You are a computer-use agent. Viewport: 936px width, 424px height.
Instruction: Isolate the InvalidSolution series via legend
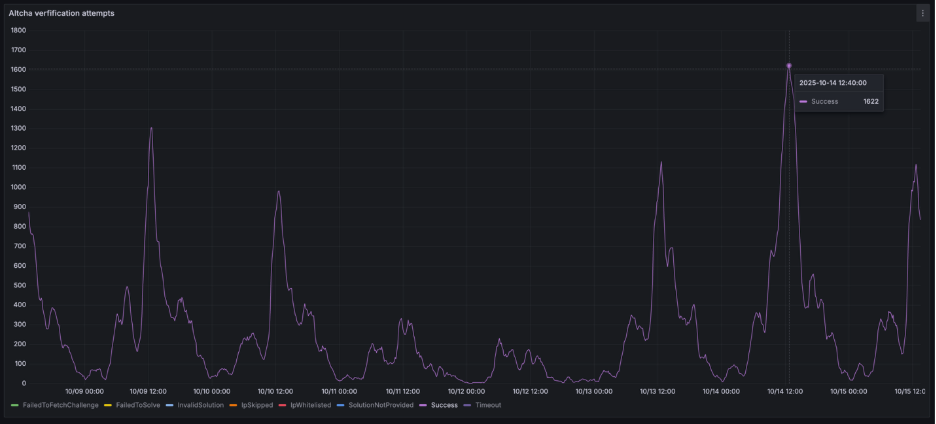pos(200,405)
